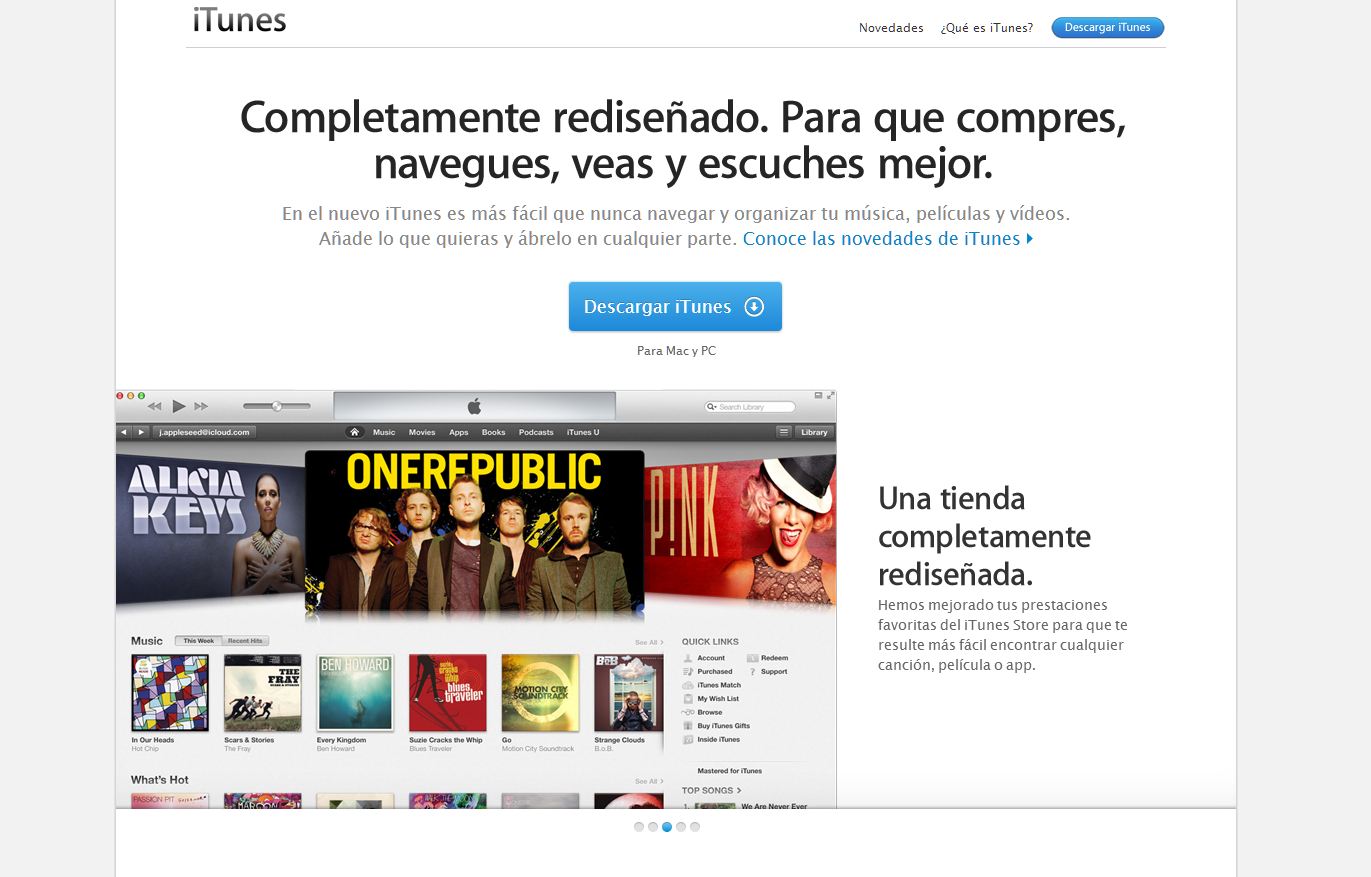Expand the TOP SONGS section arrow
The width and height of the screenshot is (1371, 877).
pyautogui.click(x=739, y=791)
